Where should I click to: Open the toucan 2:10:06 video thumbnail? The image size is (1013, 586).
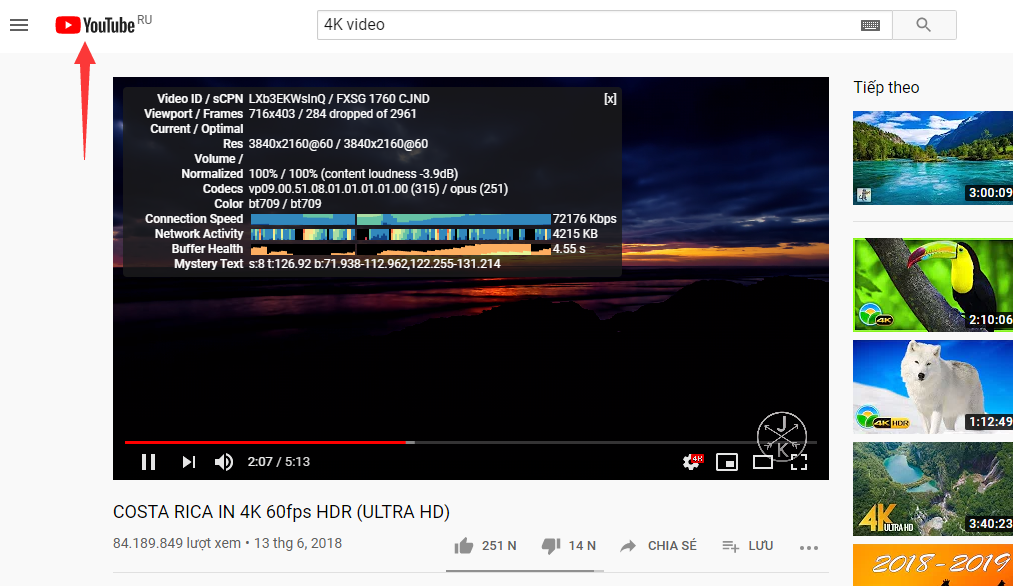tap(933, 285)
